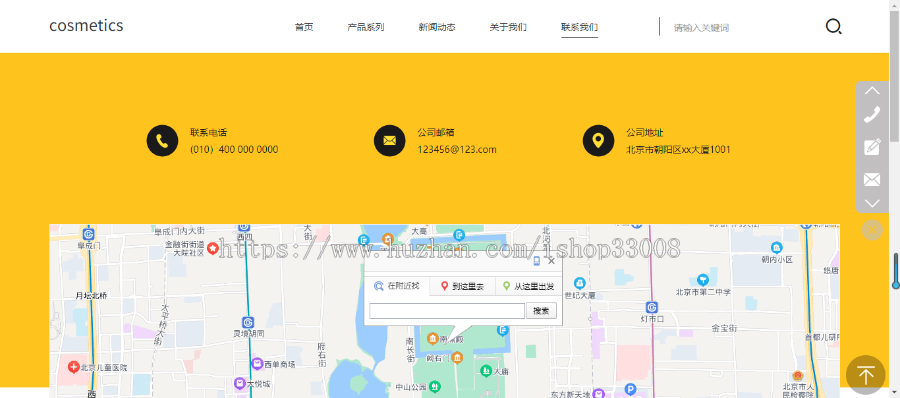Image resolution: width=900 pixels, height=398 pixels.
Task: Click 朝内小区 residential marker
Action: pyautogui.click(x=777, y=248)
